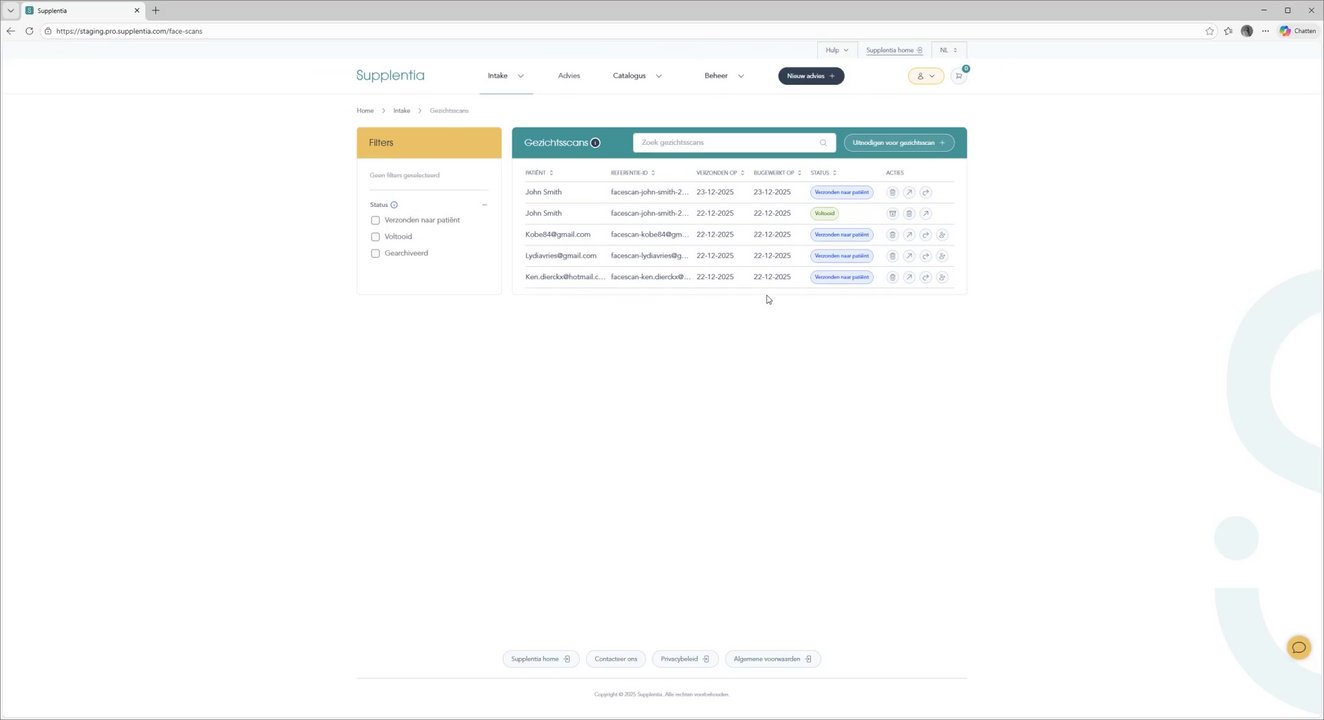
Task: Delete the Ken.dierckx@hotmail facescan
Action: 892,277
